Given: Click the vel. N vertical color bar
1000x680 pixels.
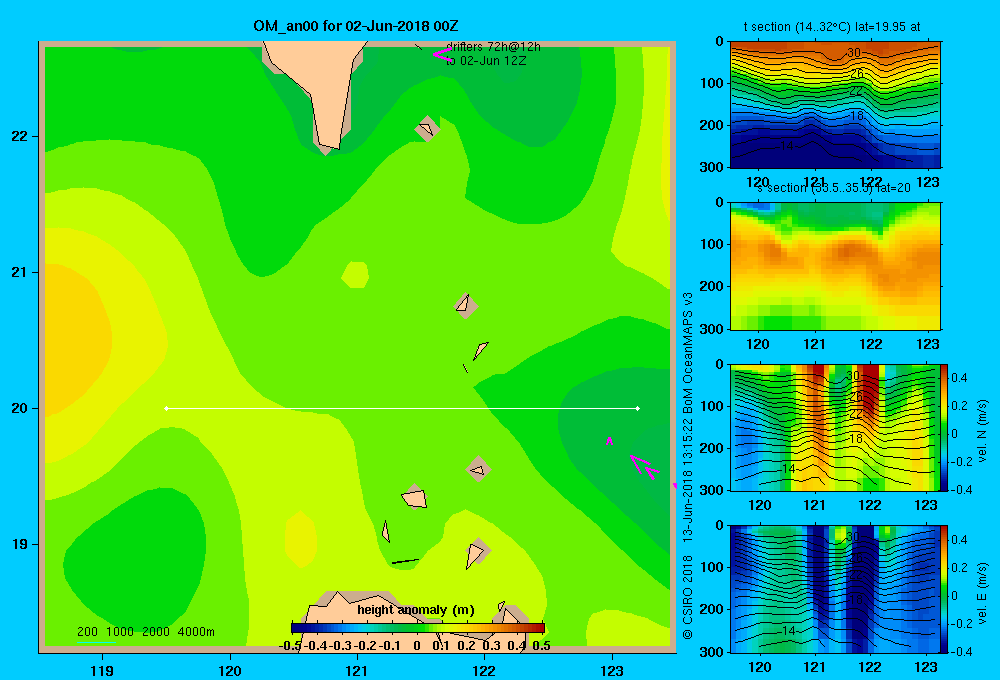Looking at the screenshot, I should (x=945, y=427).
